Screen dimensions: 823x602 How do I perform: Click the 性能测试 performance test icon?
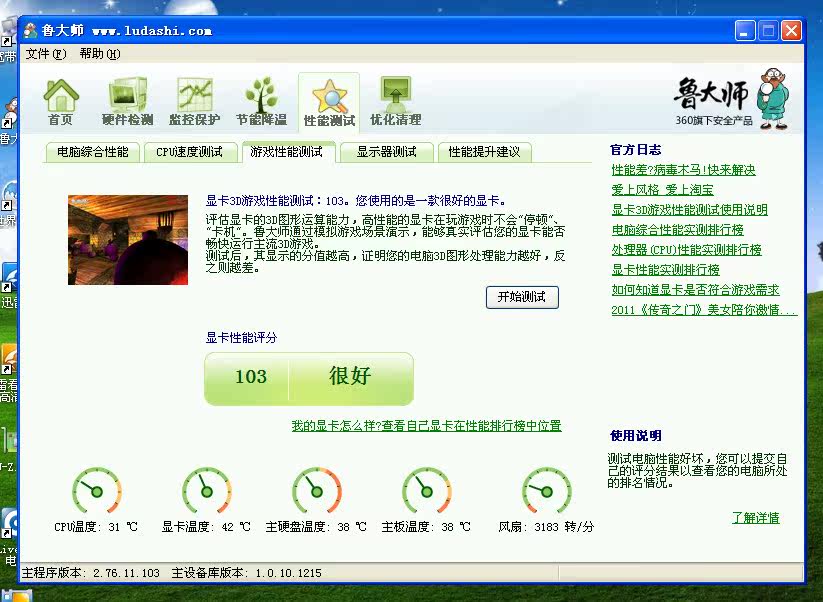click(329, 102)
